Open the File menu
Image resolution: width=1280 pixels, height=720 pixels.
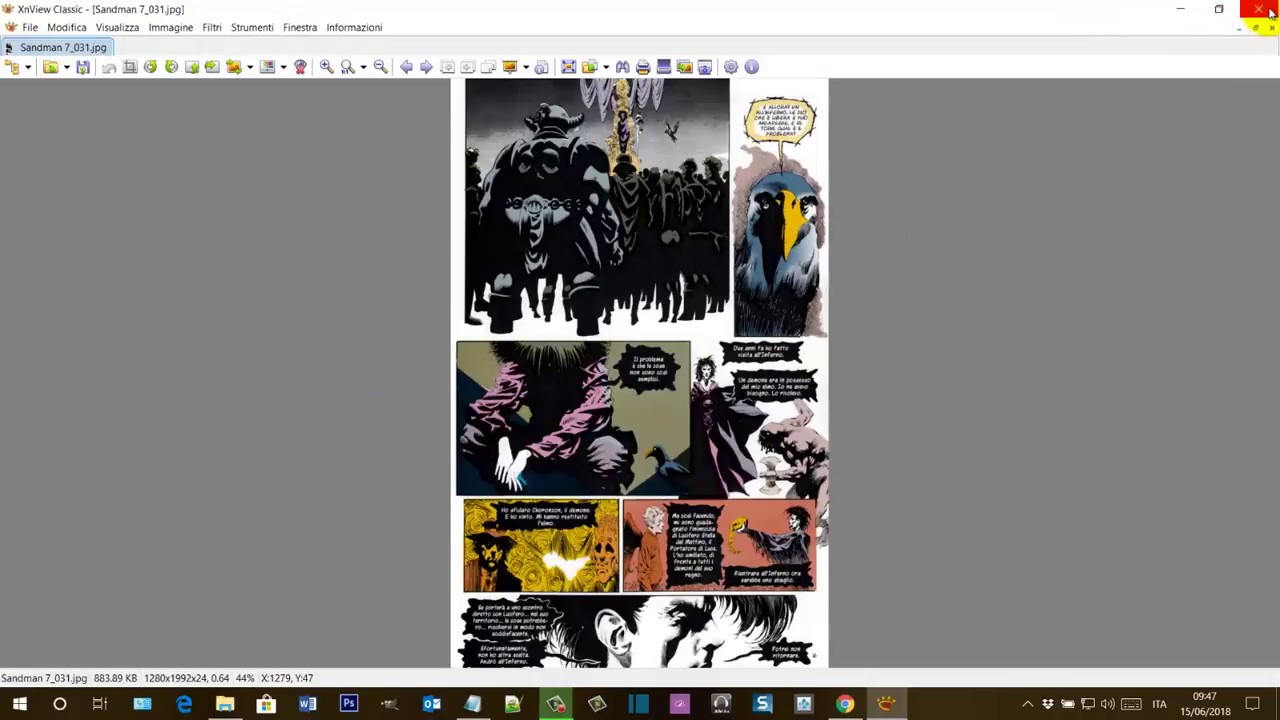click(30, 27)
